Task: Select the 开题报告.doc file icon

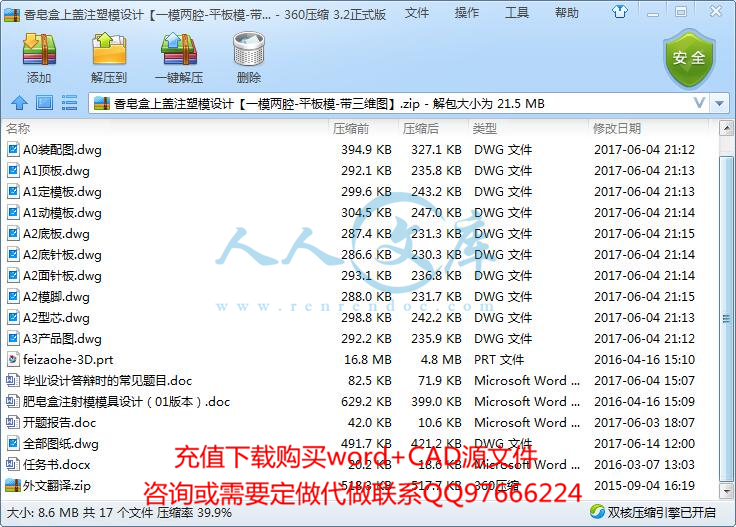Action: pos(13,422)
